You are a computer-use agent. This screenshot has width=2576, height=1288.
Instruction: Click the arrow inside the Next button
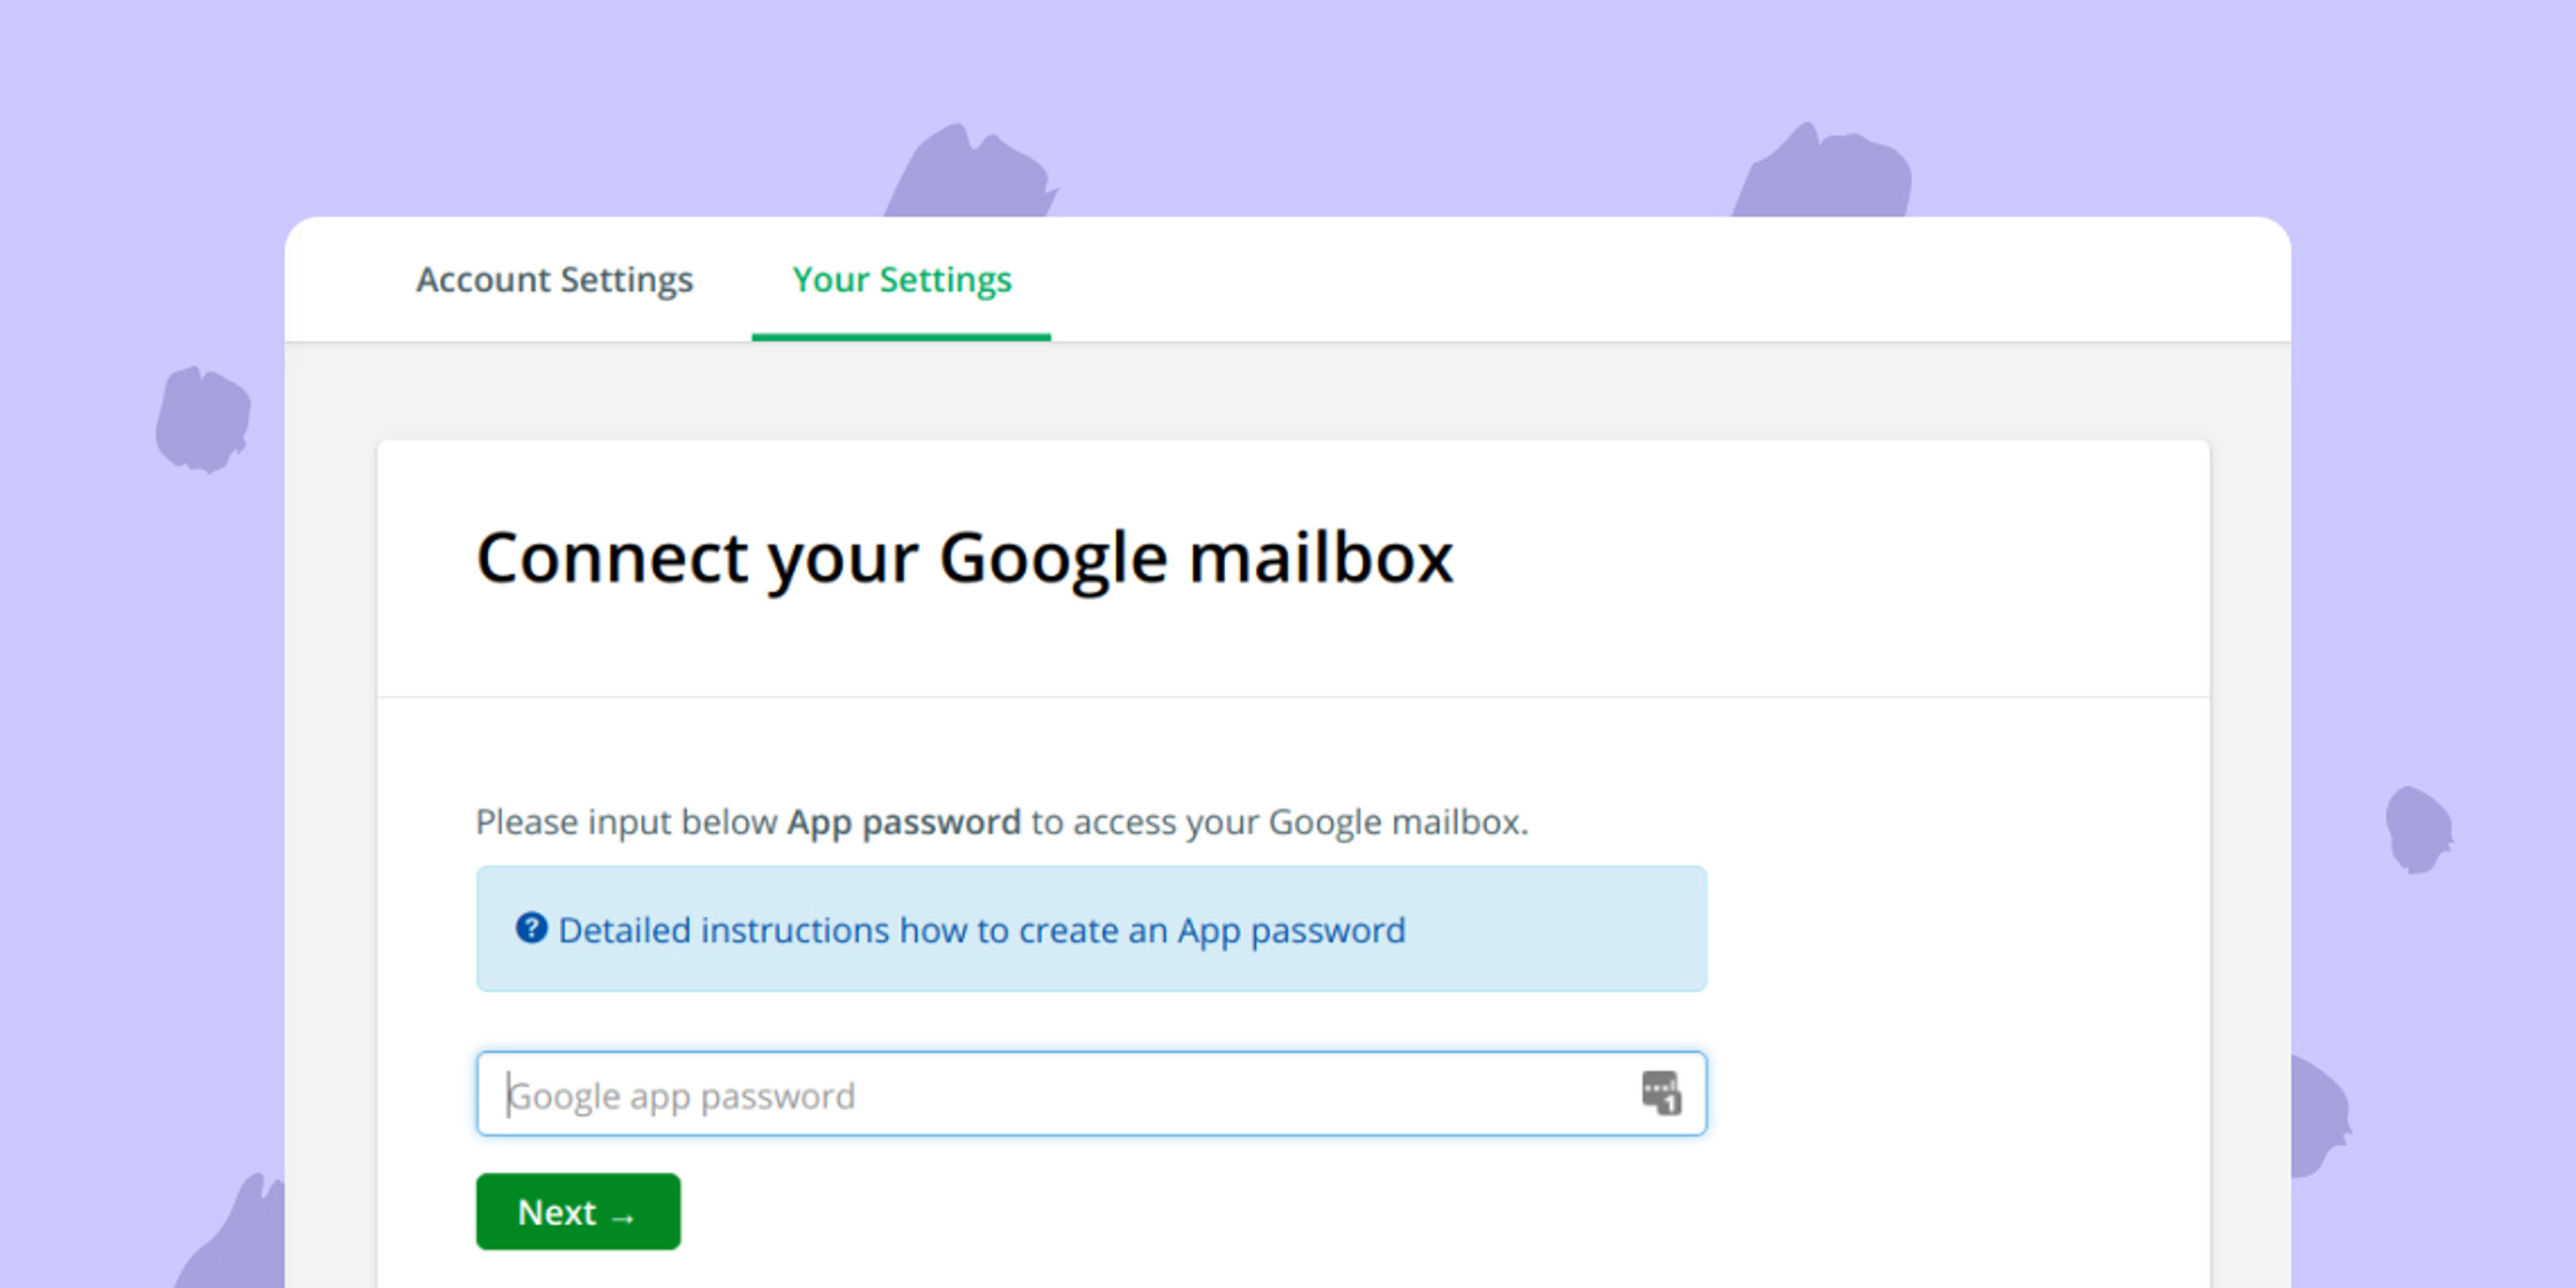click(x=625, y=1216)
